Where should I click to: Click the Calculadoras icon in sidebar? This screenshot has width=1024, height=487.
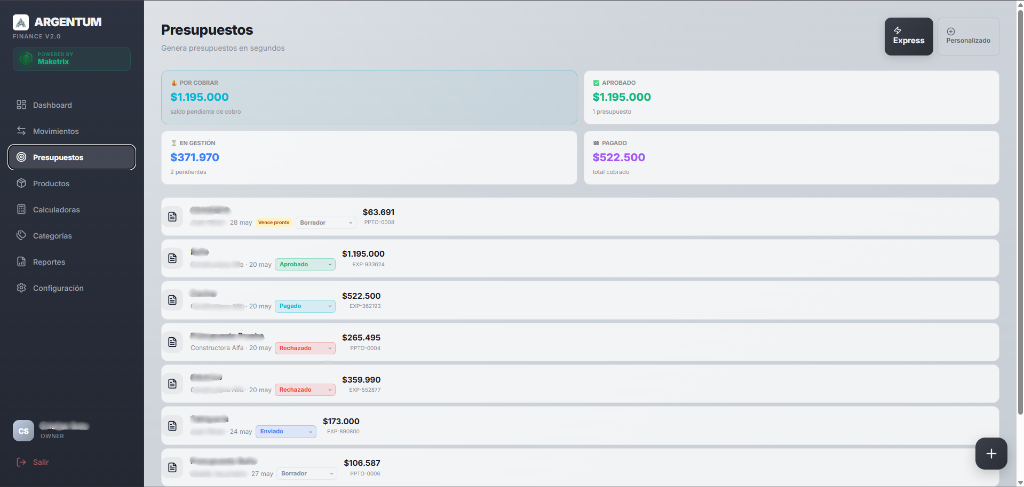point(22,210)
